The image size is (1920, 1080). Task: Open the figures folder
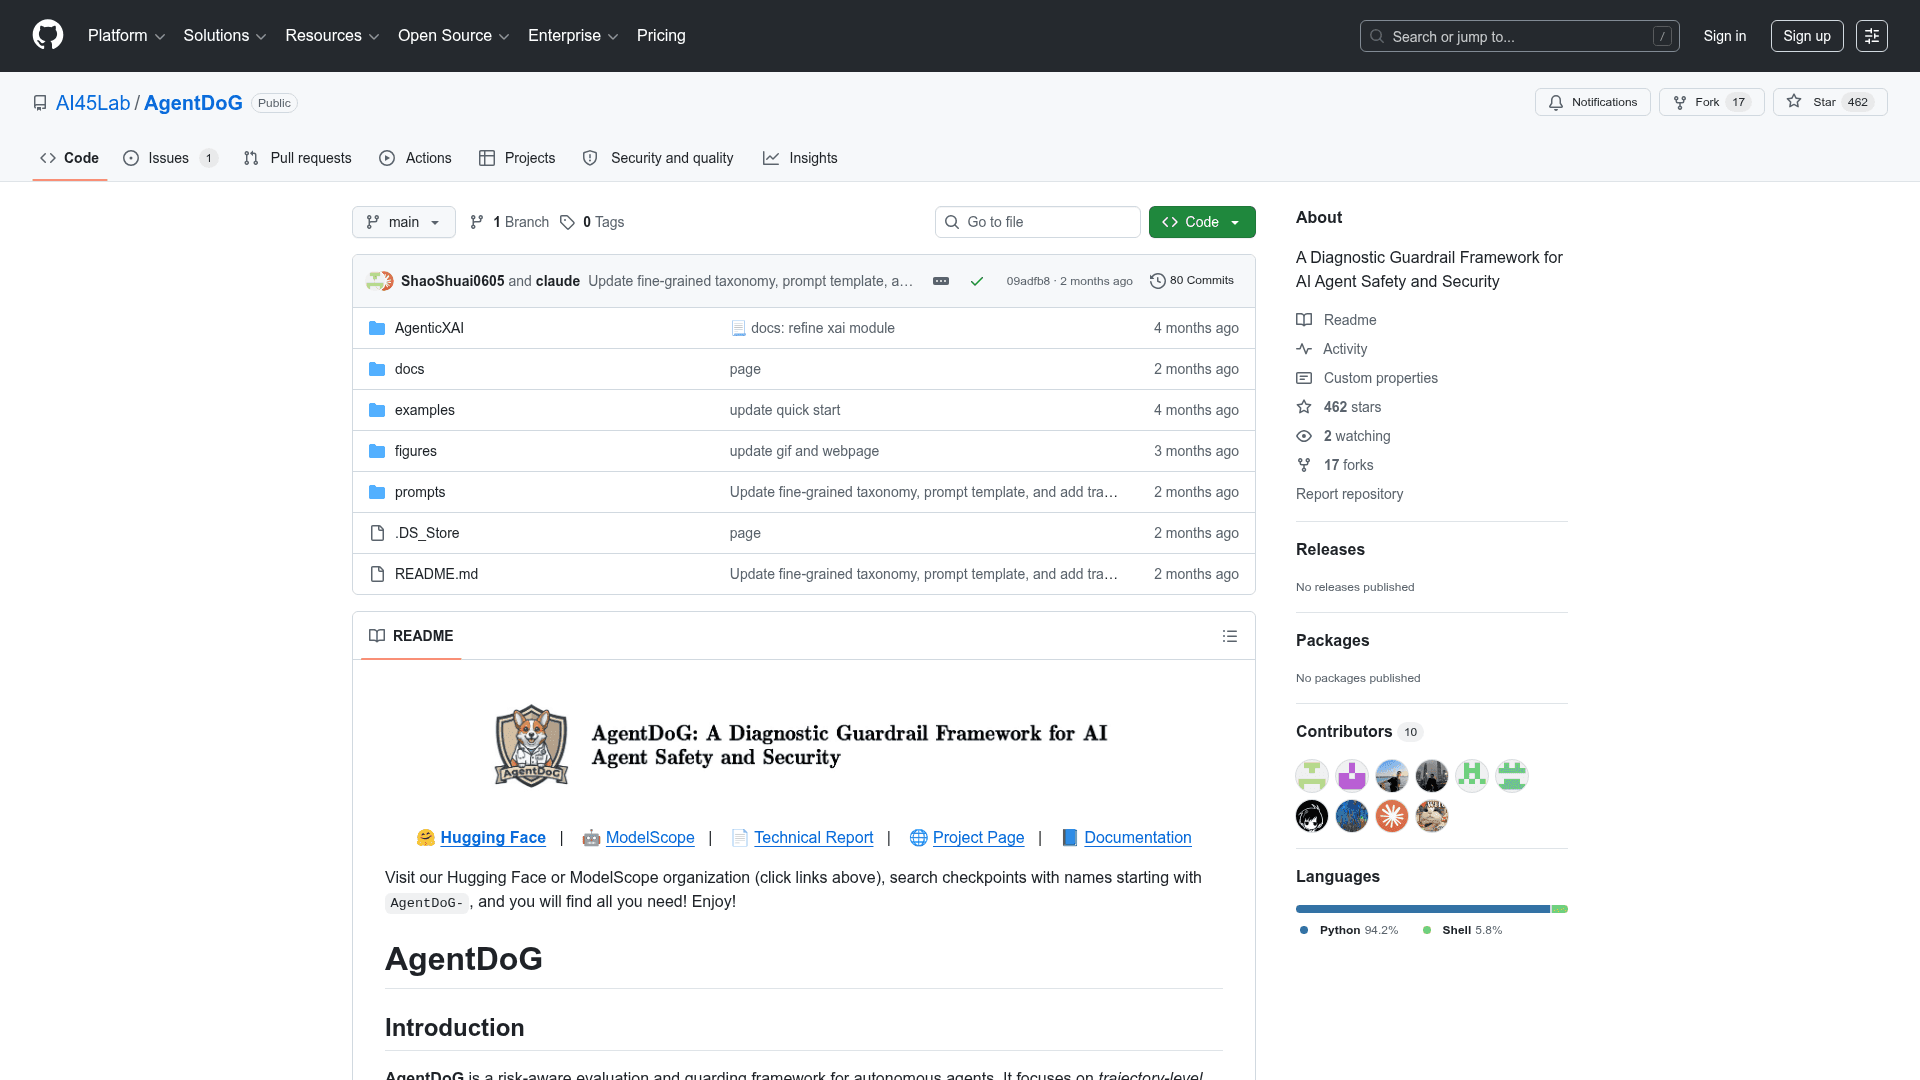point(415,451)
